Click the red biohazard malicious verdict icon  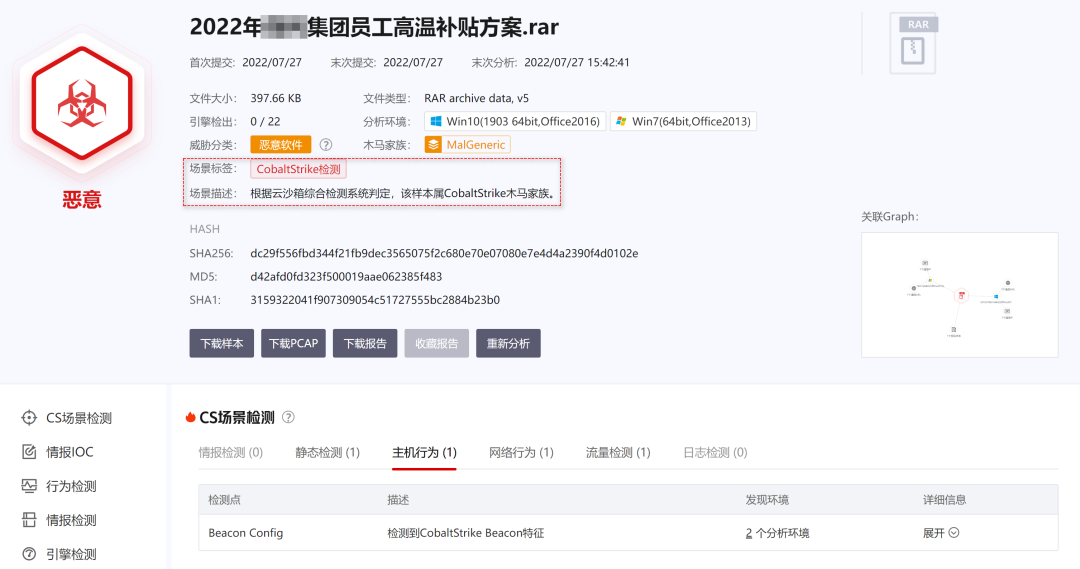[81, 104]
